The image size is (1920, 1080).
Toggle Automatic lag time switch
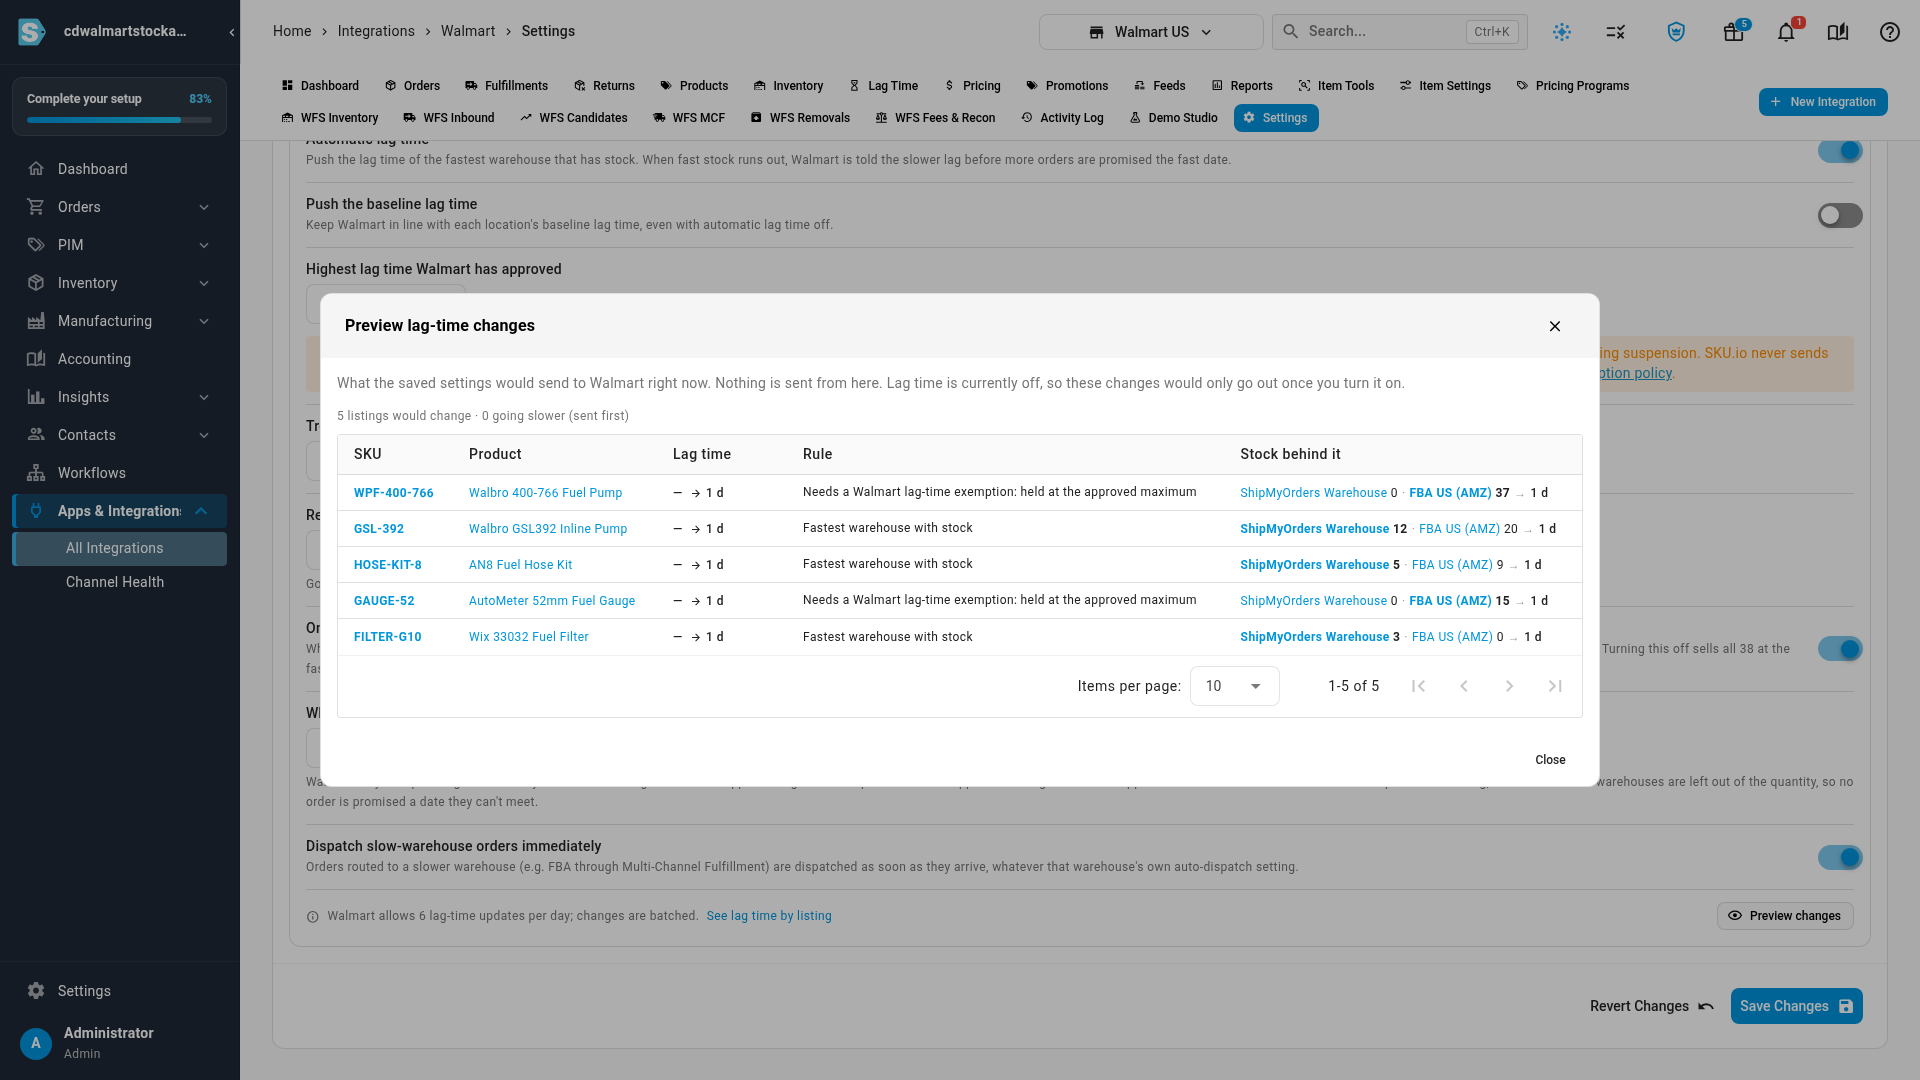coord(1840,151)
